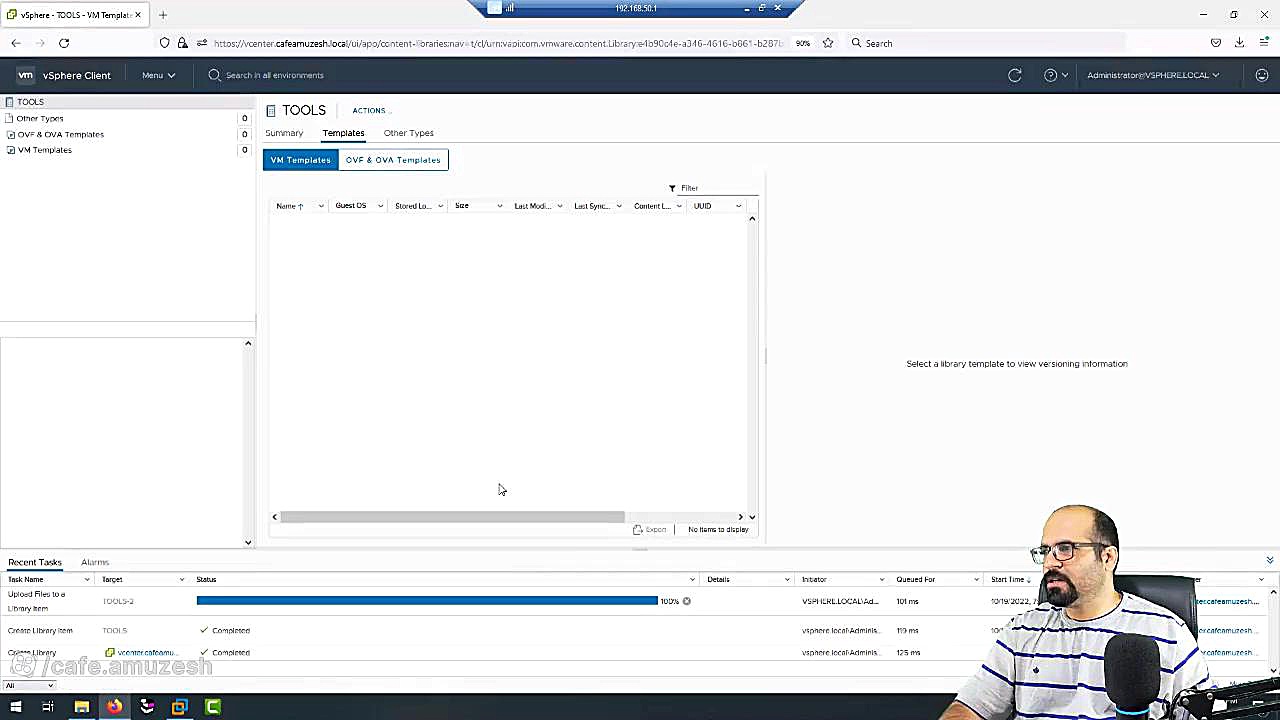This screenshot has width=1280, height=720.
Task: Click the upload task progress bar
Action: tap(427, 601)
